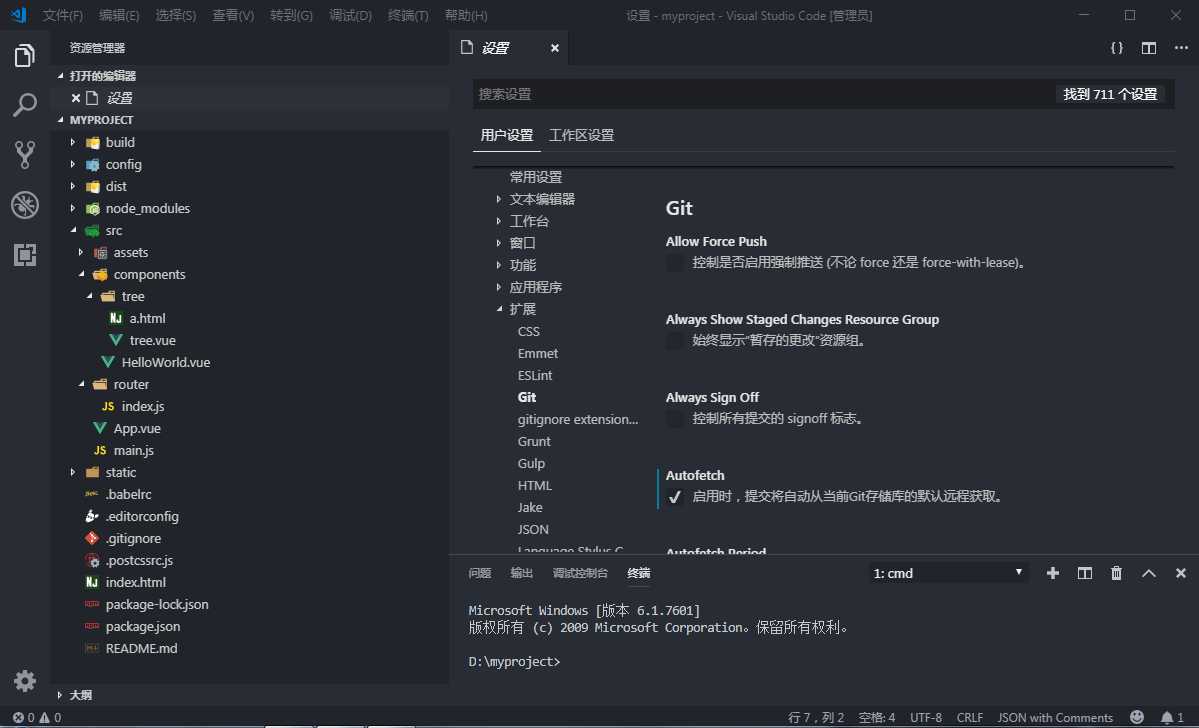Switch to 问题 panel tab
The height and width of the screenshot is (728, 1199).
click(479, 573)
